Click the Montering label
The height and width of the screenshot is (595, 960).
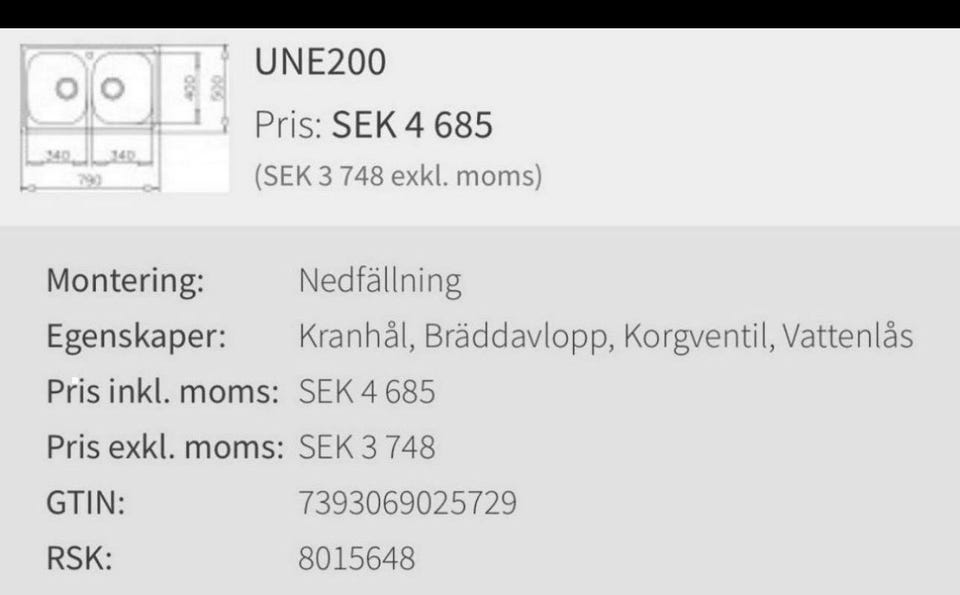tap(125, 282)
